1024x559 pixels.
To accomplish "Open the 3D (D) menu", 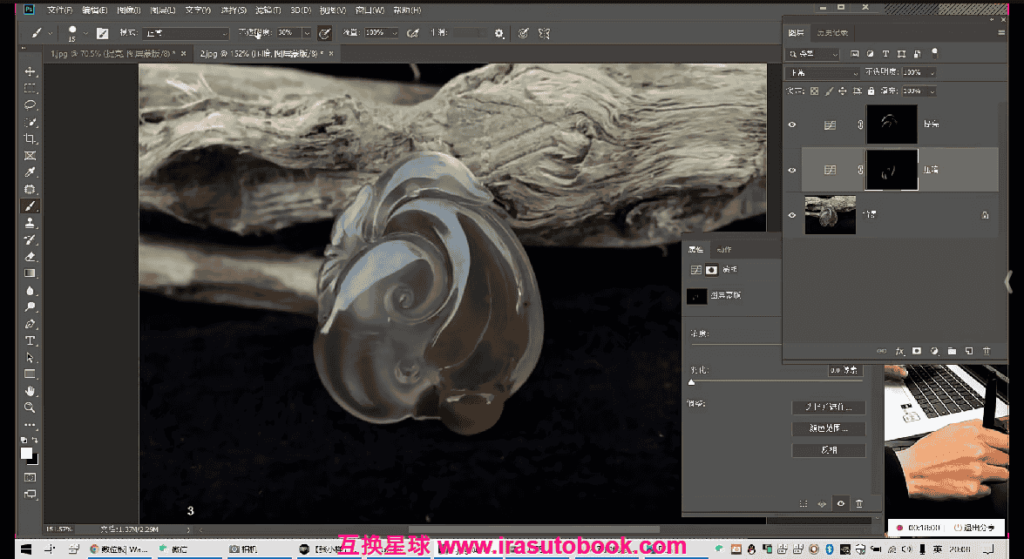I will [300, 10].
